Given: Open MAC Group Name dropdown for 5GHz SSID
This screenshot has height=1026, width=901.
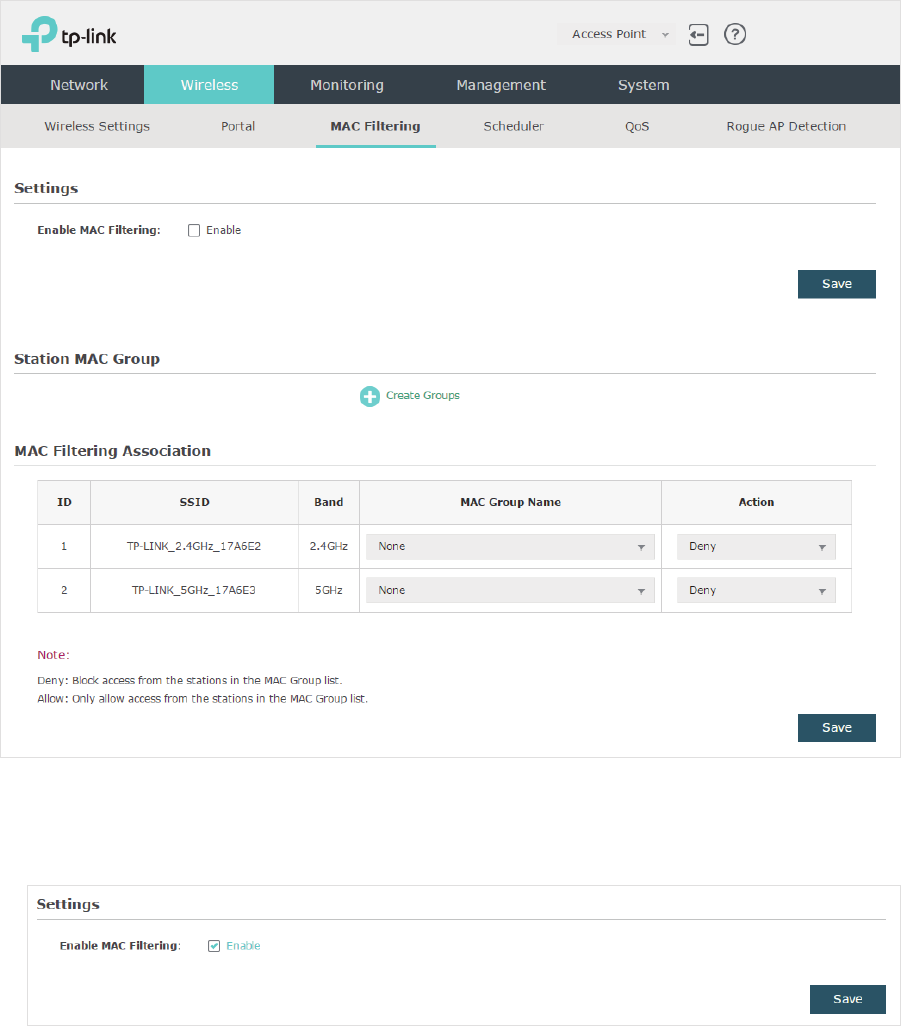Looking at the screenshot, I should point(510,590).
